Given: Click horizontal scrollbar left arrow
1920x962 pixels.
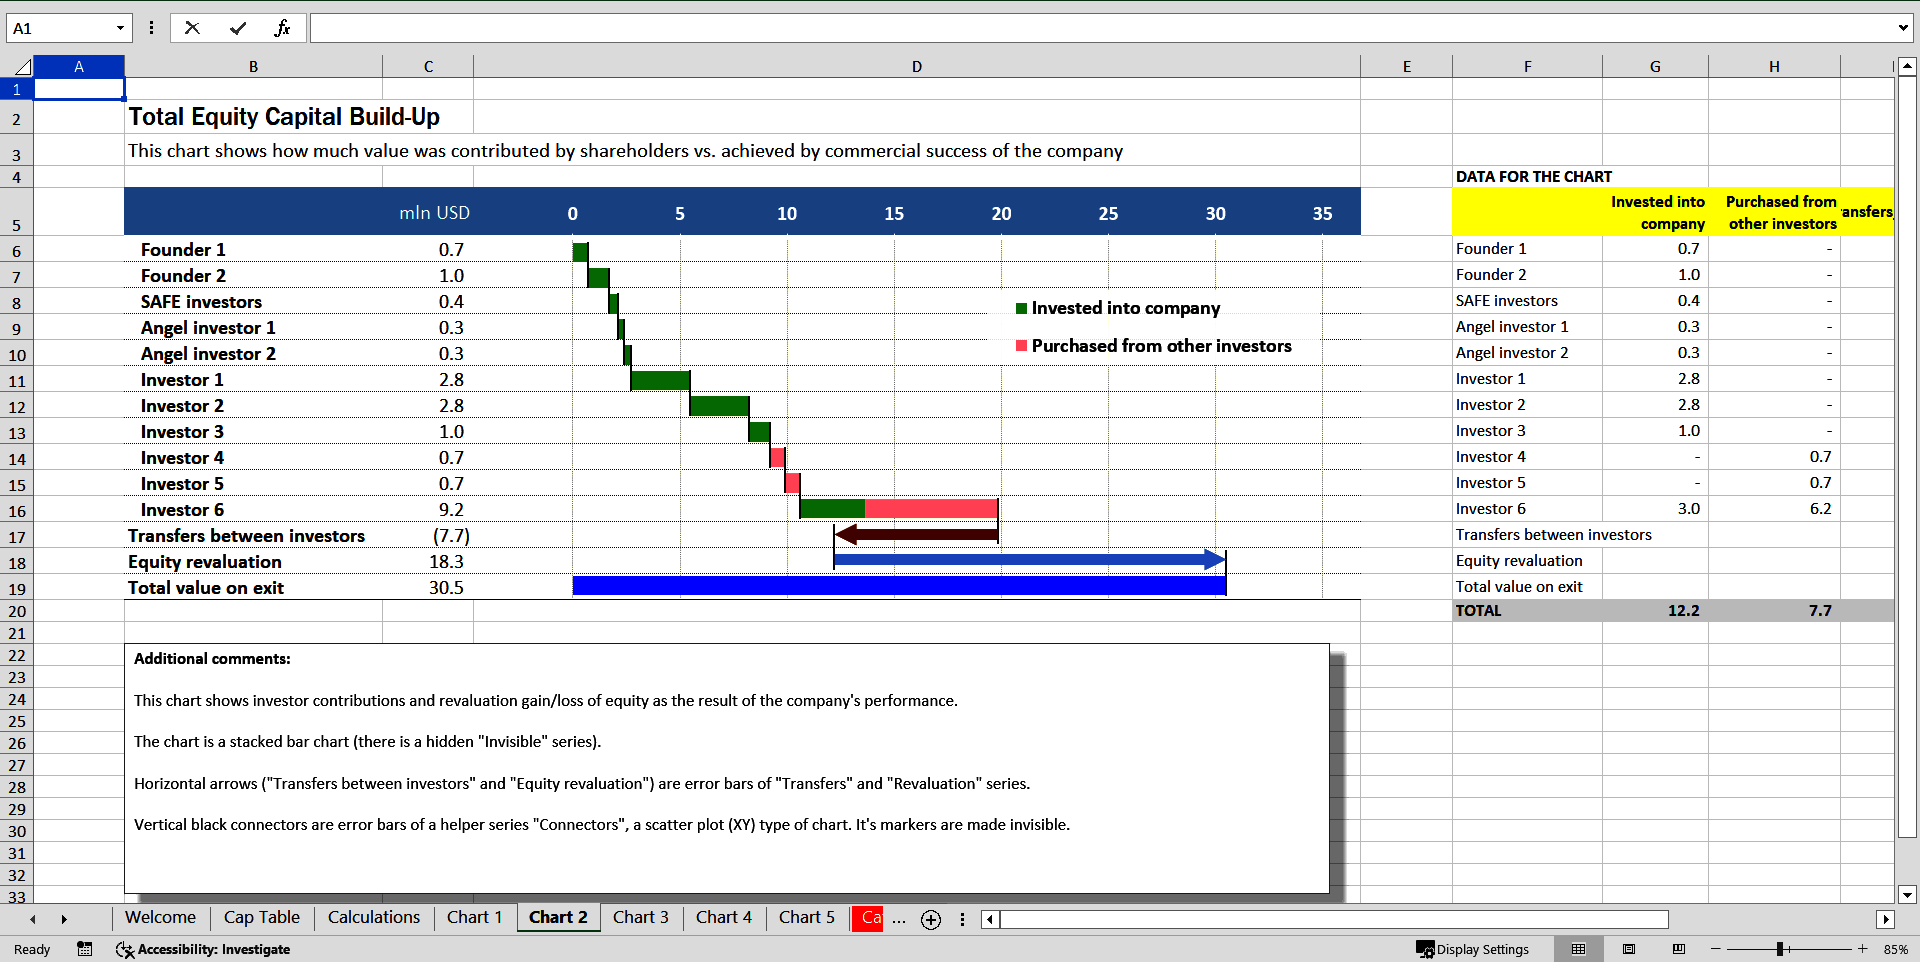Looking at the screenshot, I should click(990, 919).
